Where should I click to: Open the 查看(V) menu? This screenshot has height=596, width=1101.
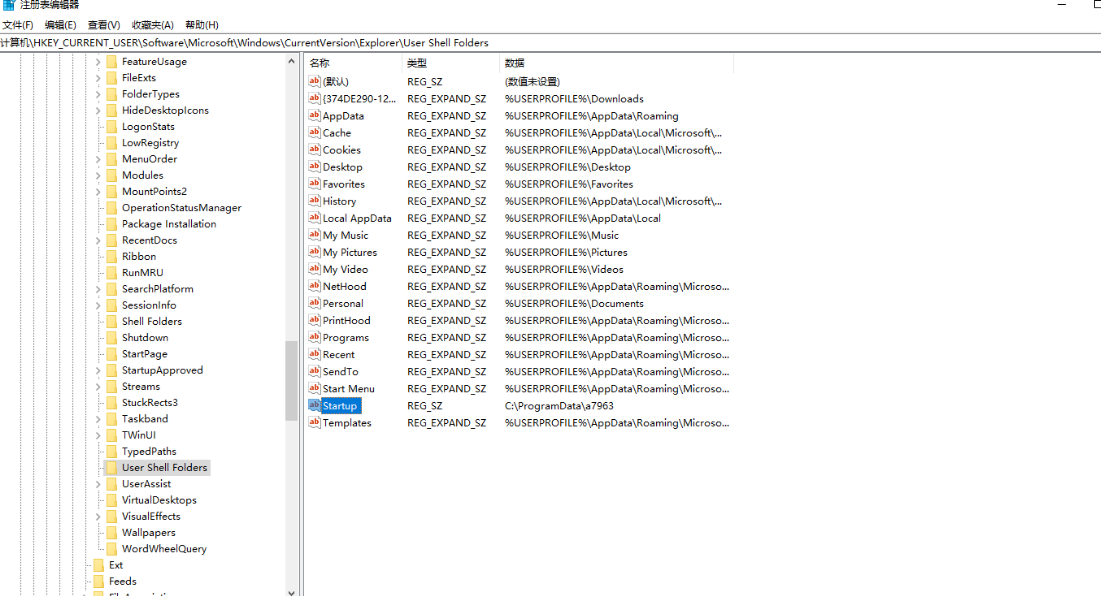pyautogui.click(x=104, y=25)
